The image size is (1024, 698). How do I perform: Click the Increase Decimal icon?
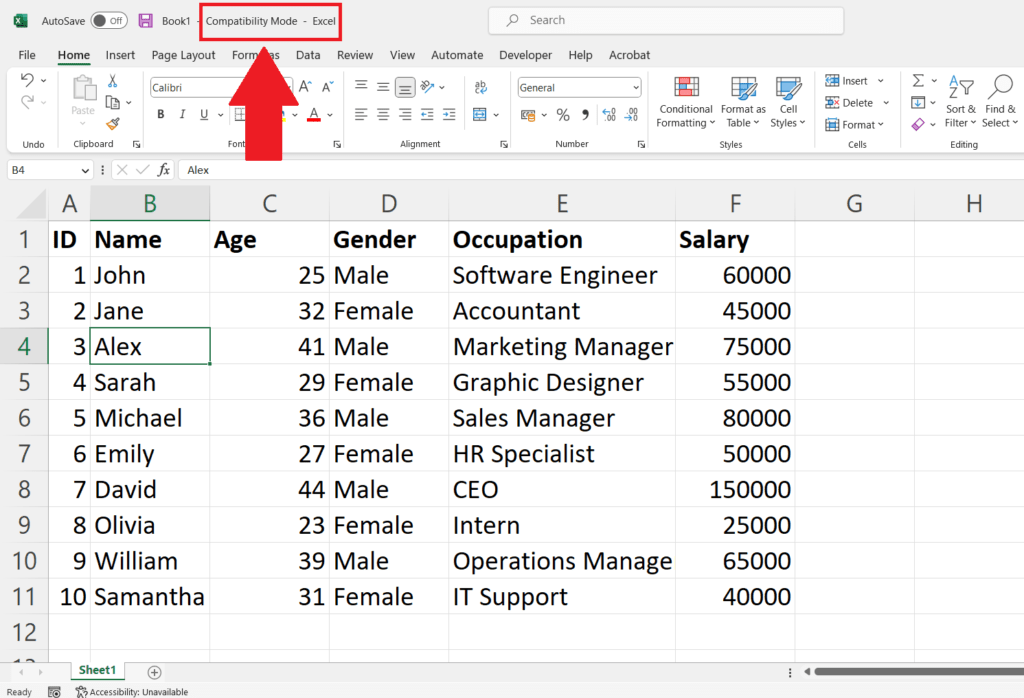click(608, 115)
